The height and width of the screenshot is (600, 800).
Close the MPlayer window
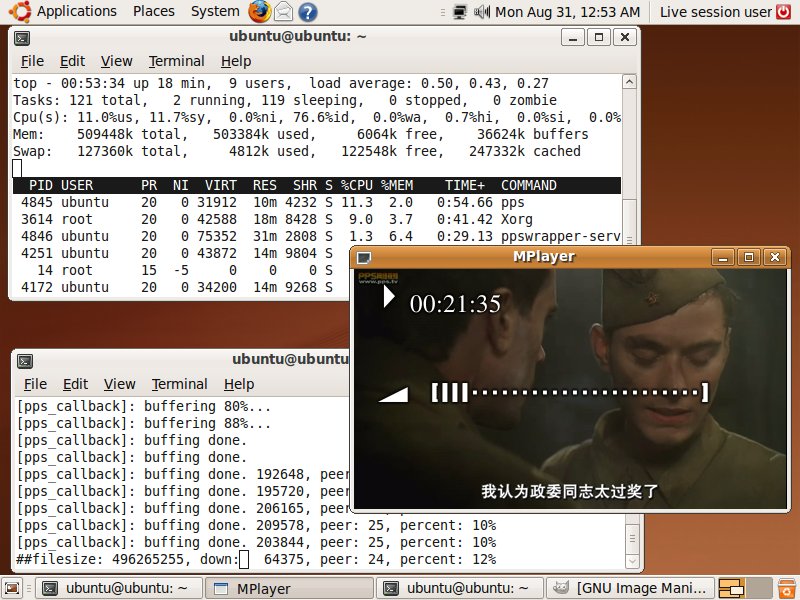tap(774, 257)
